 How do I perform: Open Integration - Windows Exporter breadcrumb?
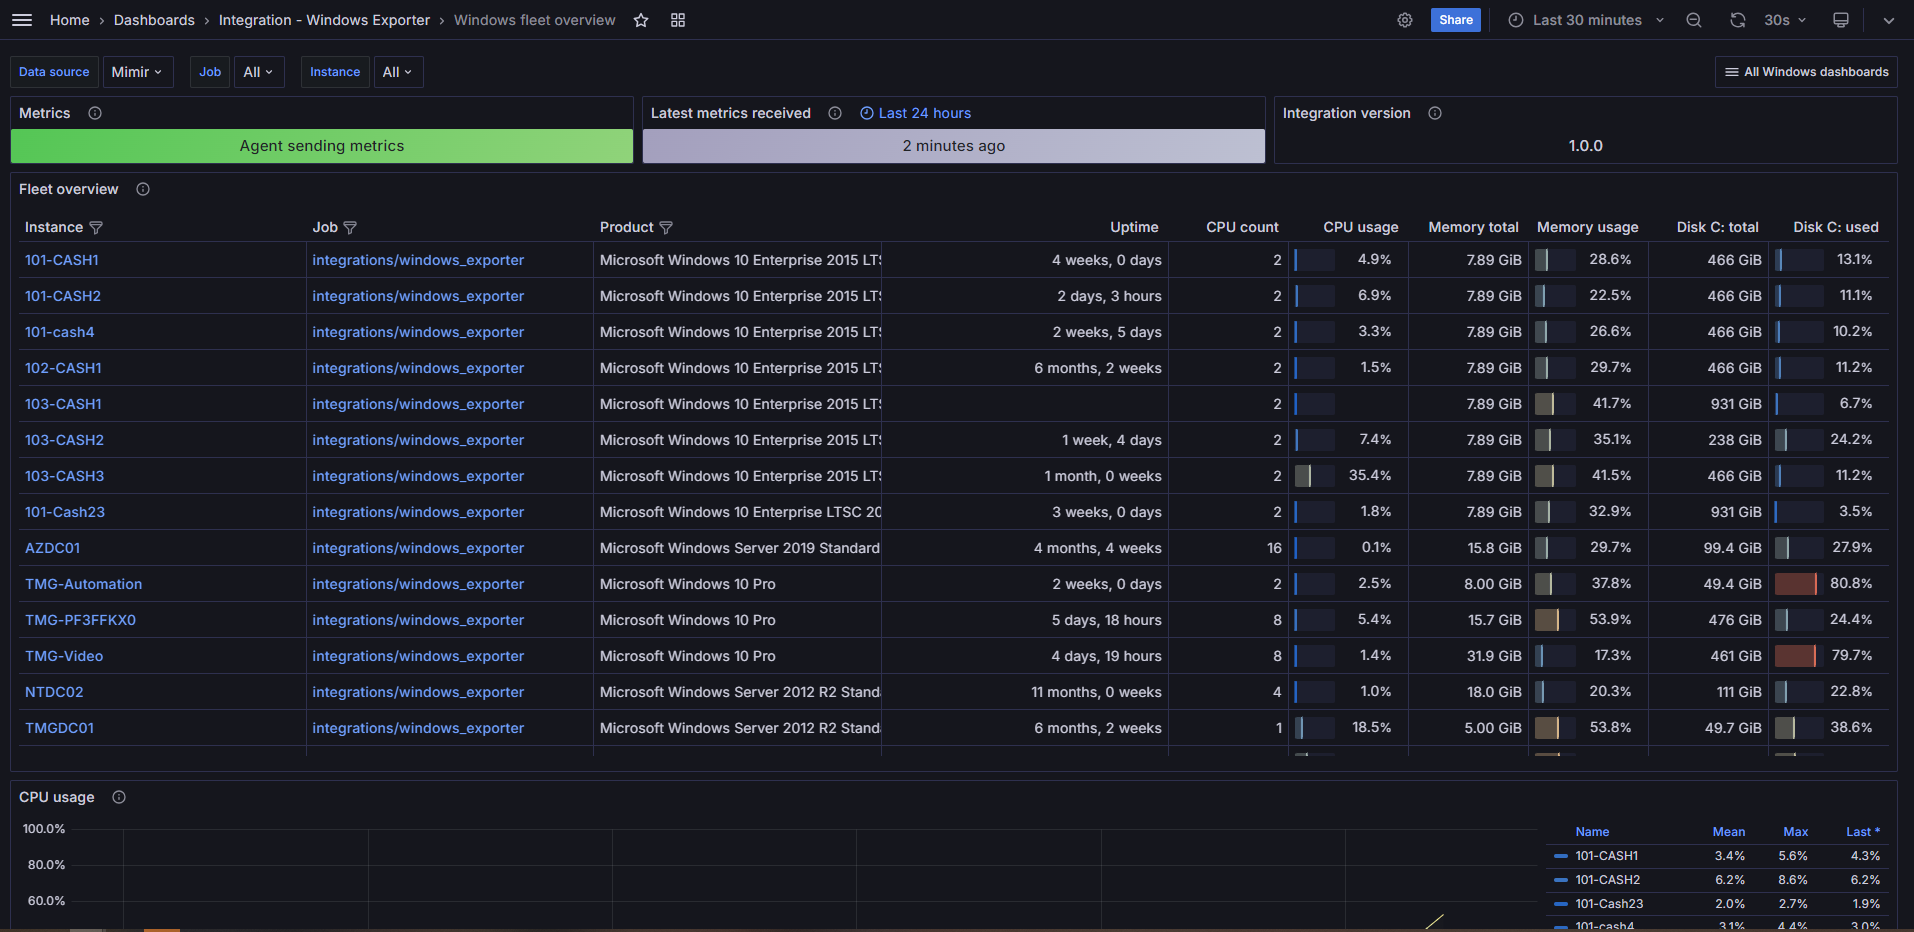(324, 20)
